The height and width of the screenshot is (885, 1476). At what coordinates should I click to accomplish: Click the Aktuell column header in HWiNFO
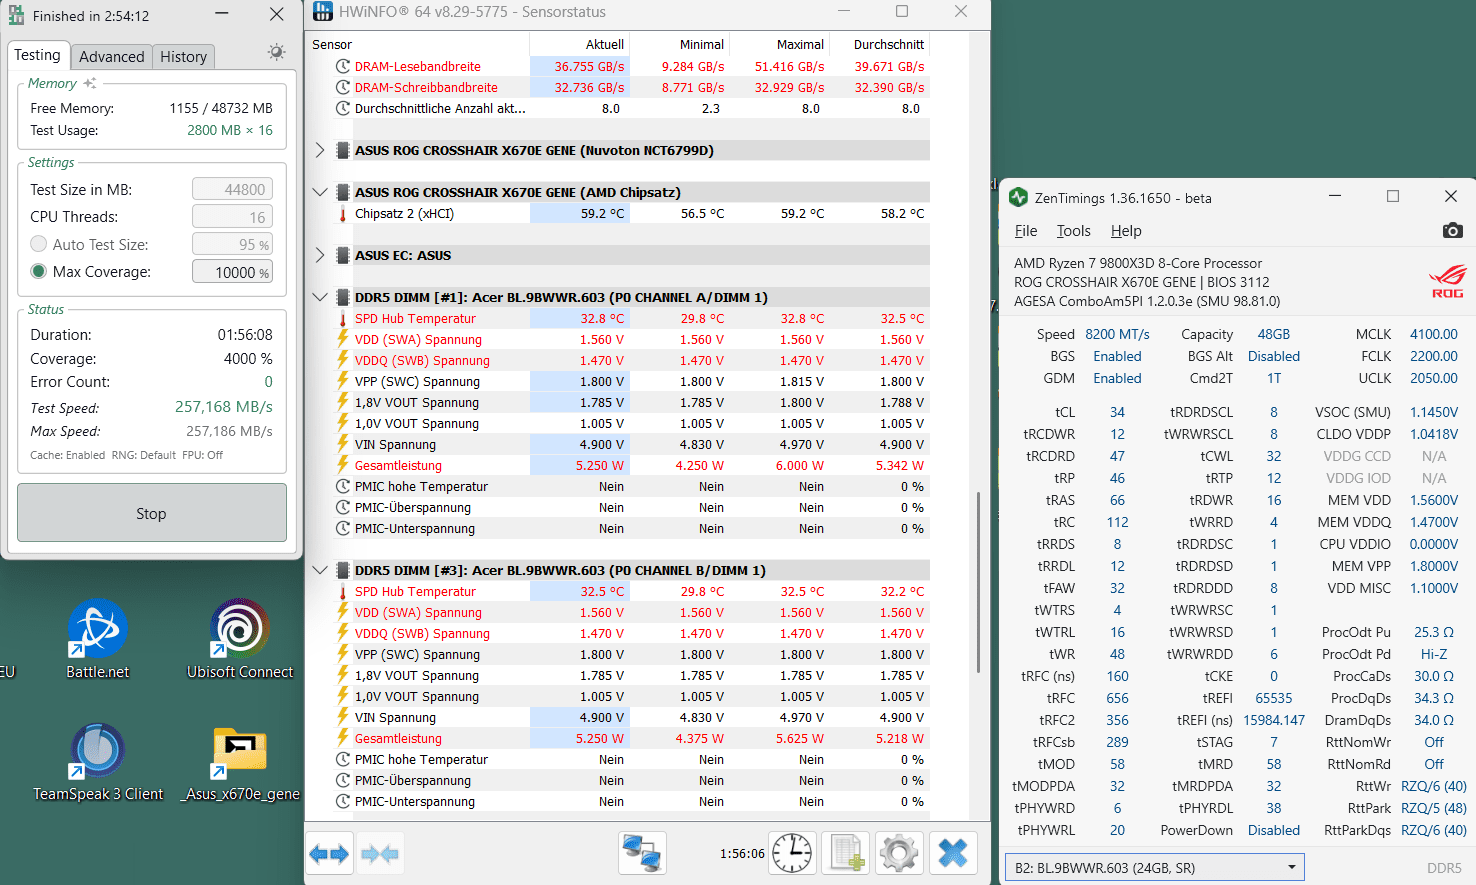[x=580, y=44]
